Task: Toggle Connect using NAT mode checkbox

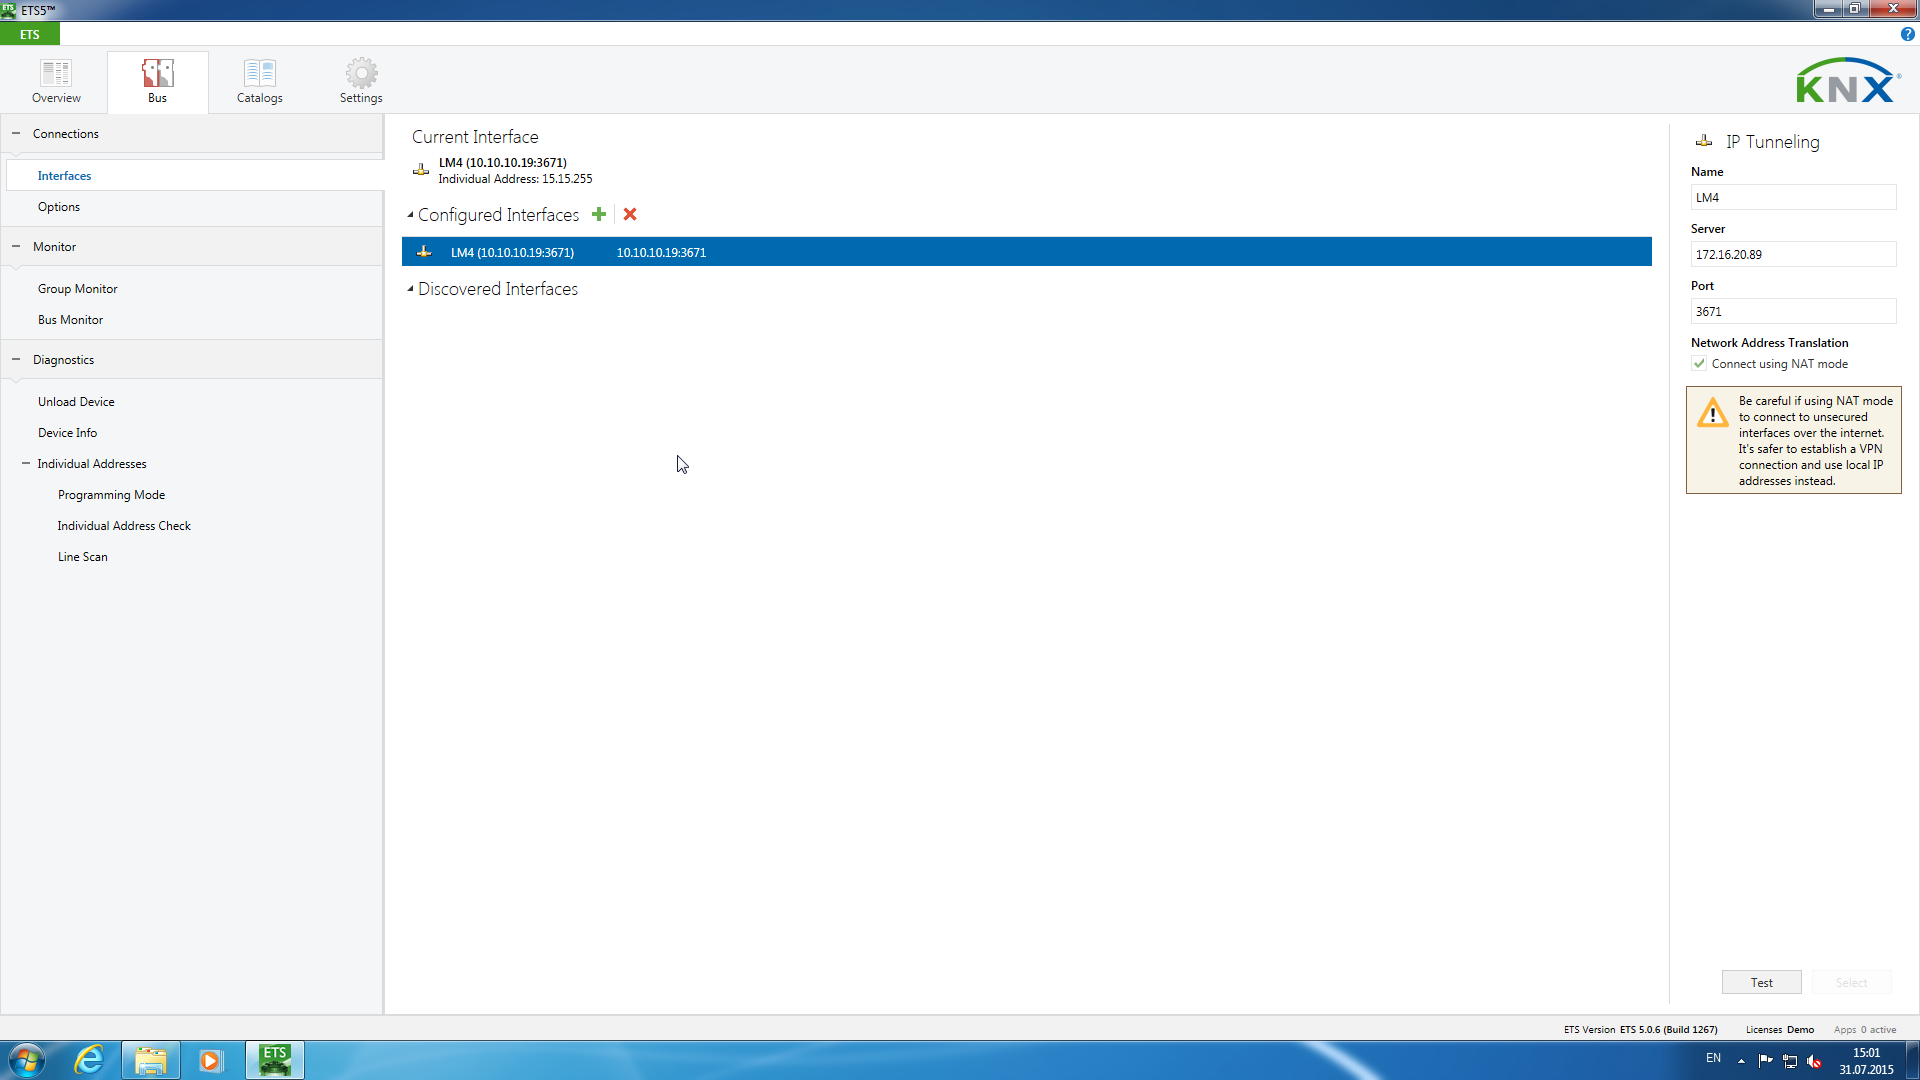Action: [1699, 364]
